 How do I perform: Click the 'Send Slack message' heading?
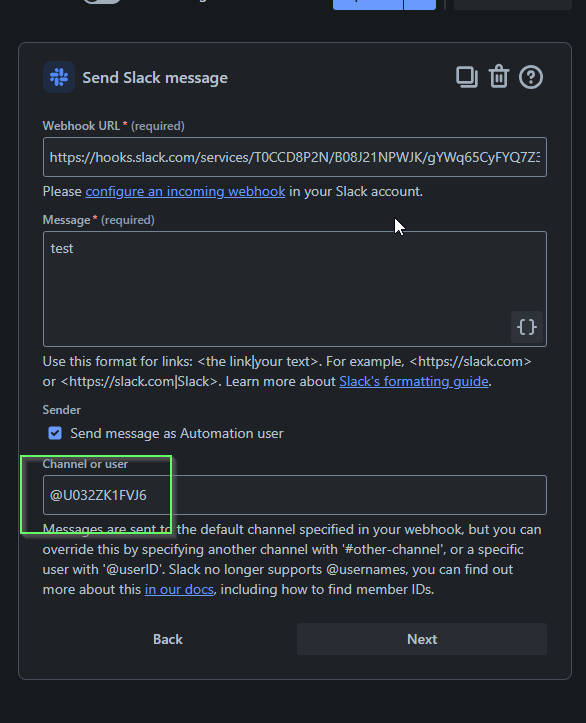155,77
